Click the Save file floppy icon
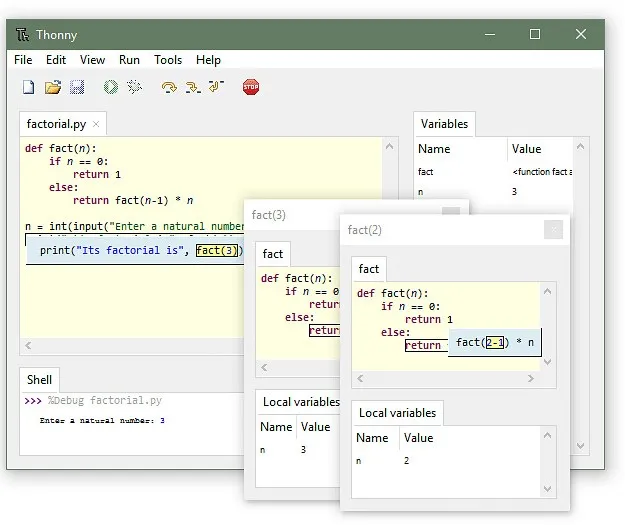The width and height of the screenshot is (625, 525). [77, 88]
